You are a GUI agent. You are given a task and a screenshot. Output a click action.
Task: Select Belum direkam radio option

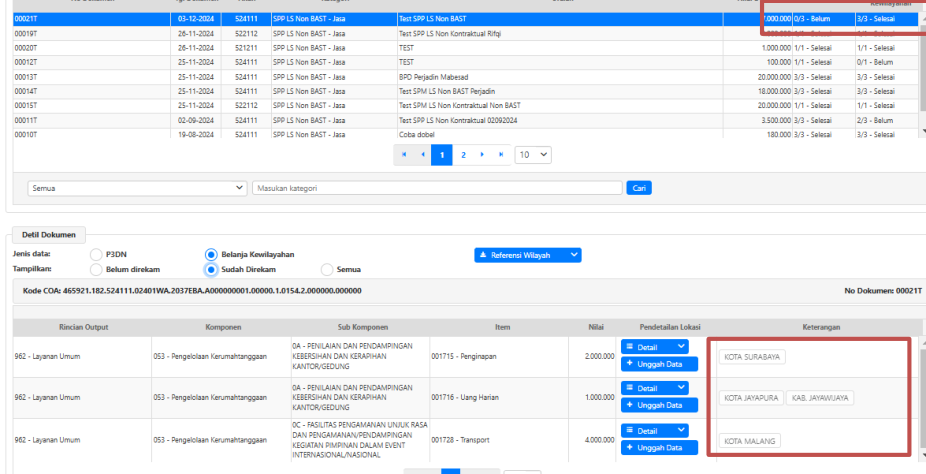tap(97, 269)
